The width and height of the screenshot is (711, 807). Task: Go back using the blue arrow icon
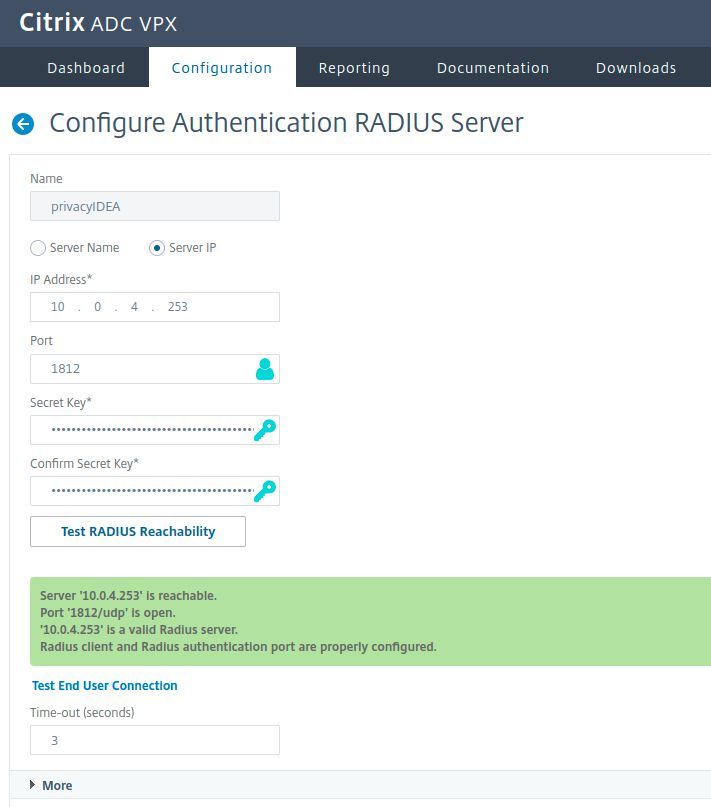tap(23, 124)
